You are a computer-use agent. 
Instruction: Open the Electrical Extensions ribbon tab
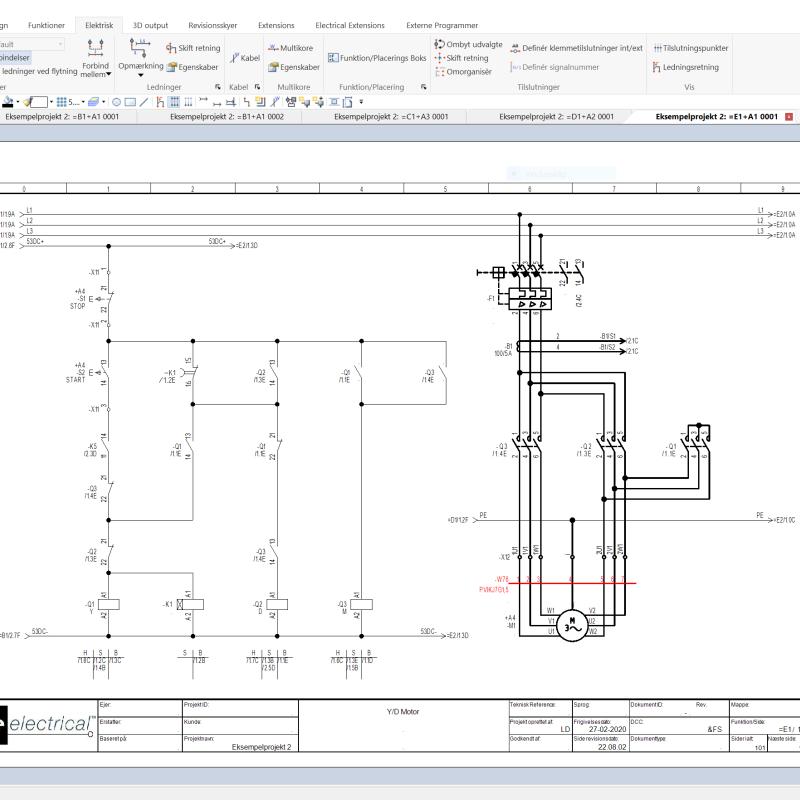click(x=350, y=25)
